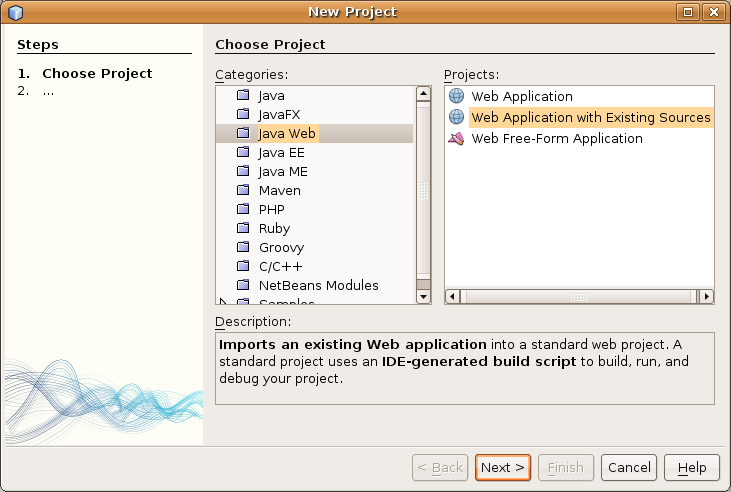The width and height of the screenshot is (731, 492).
Task: Expand the Samples category node
Action: pyautogui.click(x=223, y=301)
